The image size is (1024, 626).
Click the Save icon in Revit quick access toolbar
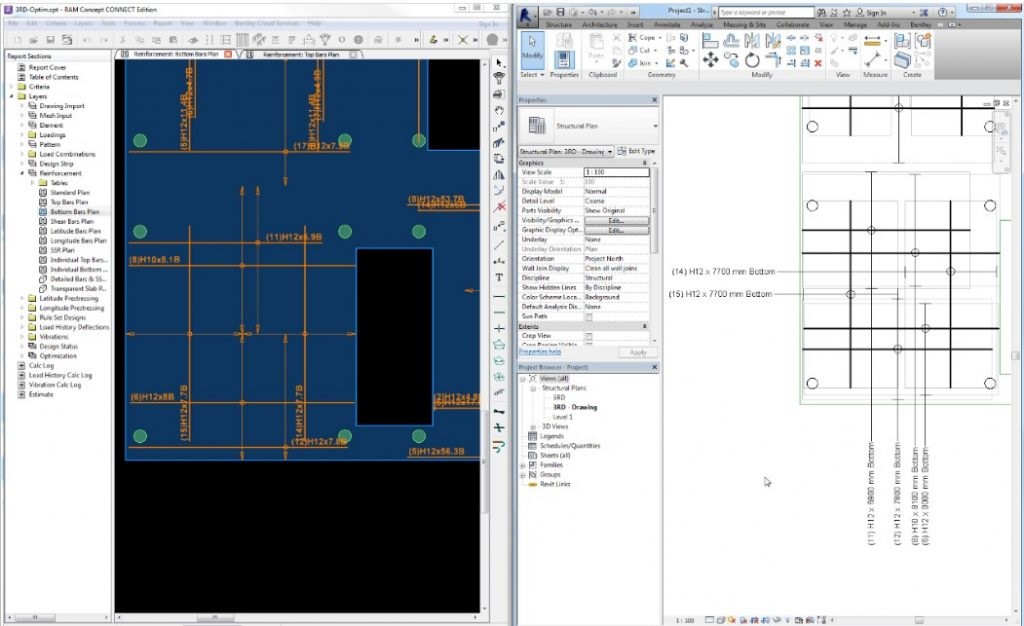click(560, 12)
